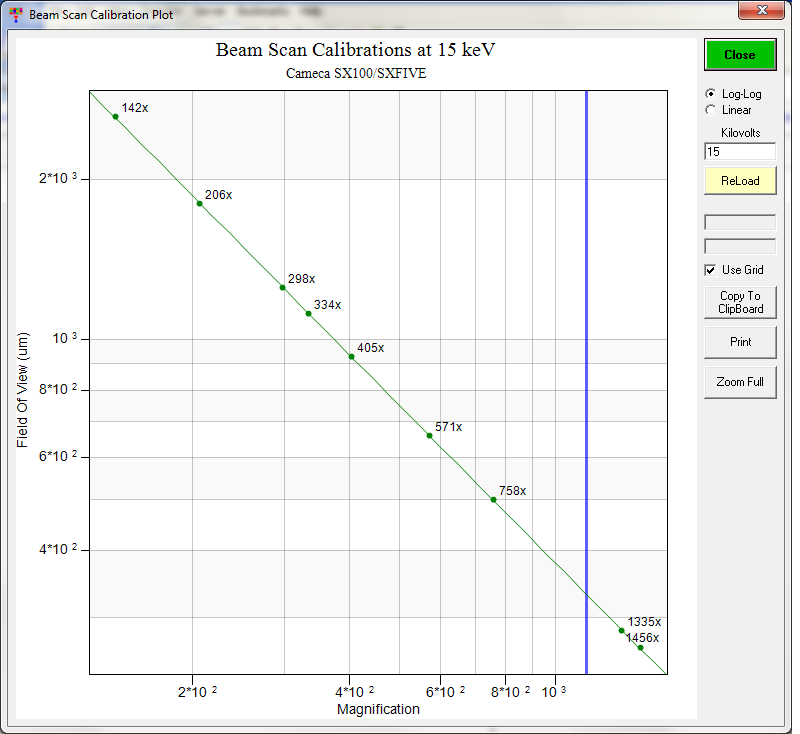Click the Kilovolts input field
This screenshot has width=800, height=734.
point(740,152)
